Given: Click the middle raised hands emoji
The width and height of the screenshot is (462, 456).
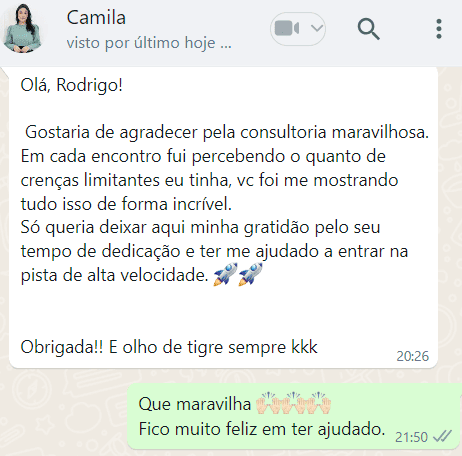Looking at the screenshot, I should [x=294, y=403].
